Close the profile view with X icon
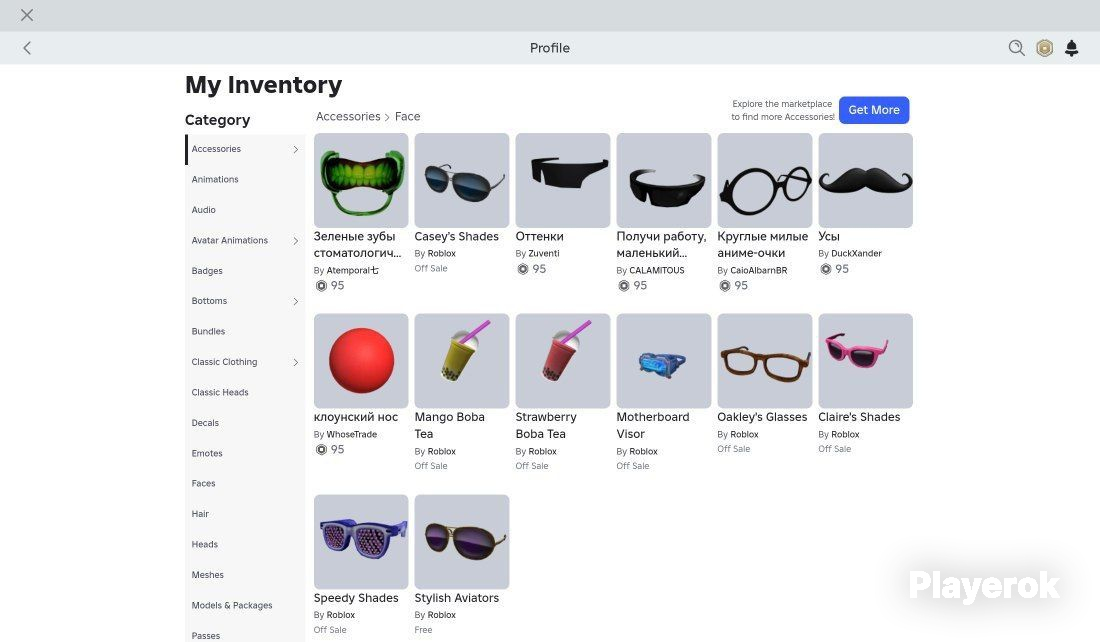The width and height of the screenshot is (1100, 642). pyautogui.click(x=27, y=15)
